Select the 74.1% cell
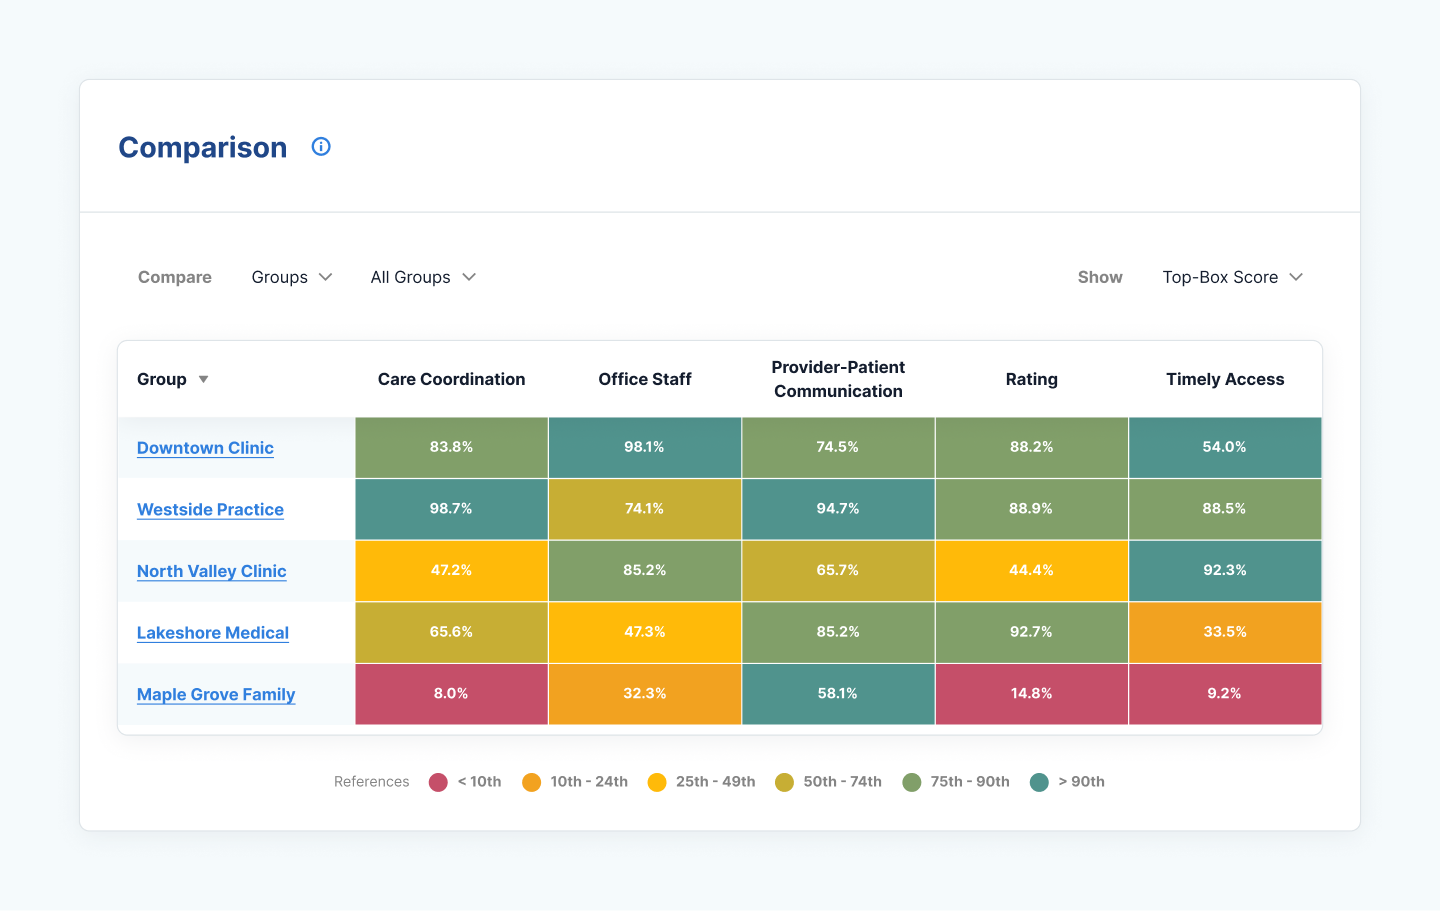1440x911 pixels. pyautogui.click(x=645, y=509)
